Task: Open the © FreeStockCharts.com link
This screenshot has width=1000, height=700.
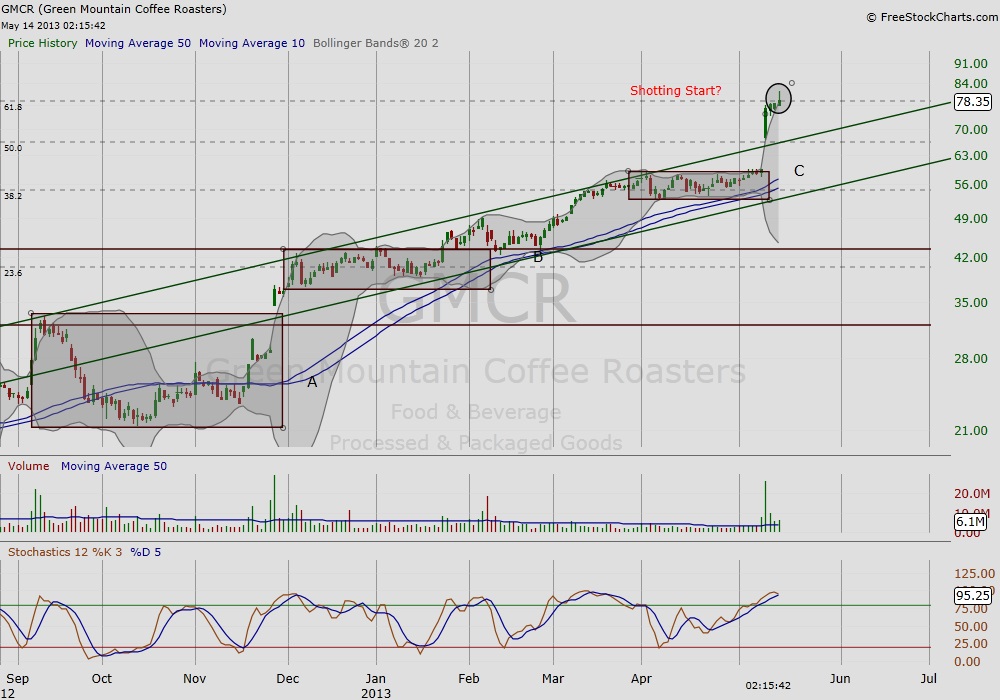Action: pyautogui.click(x=931, y=17)
